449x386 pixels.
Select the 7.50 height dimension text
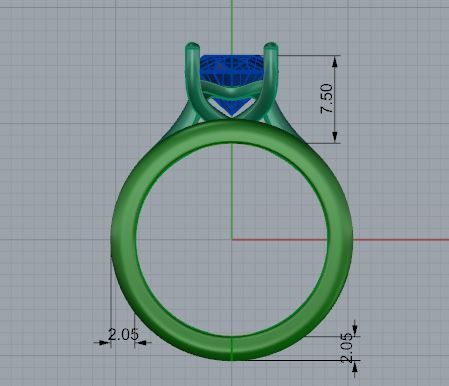click(327, 99)
